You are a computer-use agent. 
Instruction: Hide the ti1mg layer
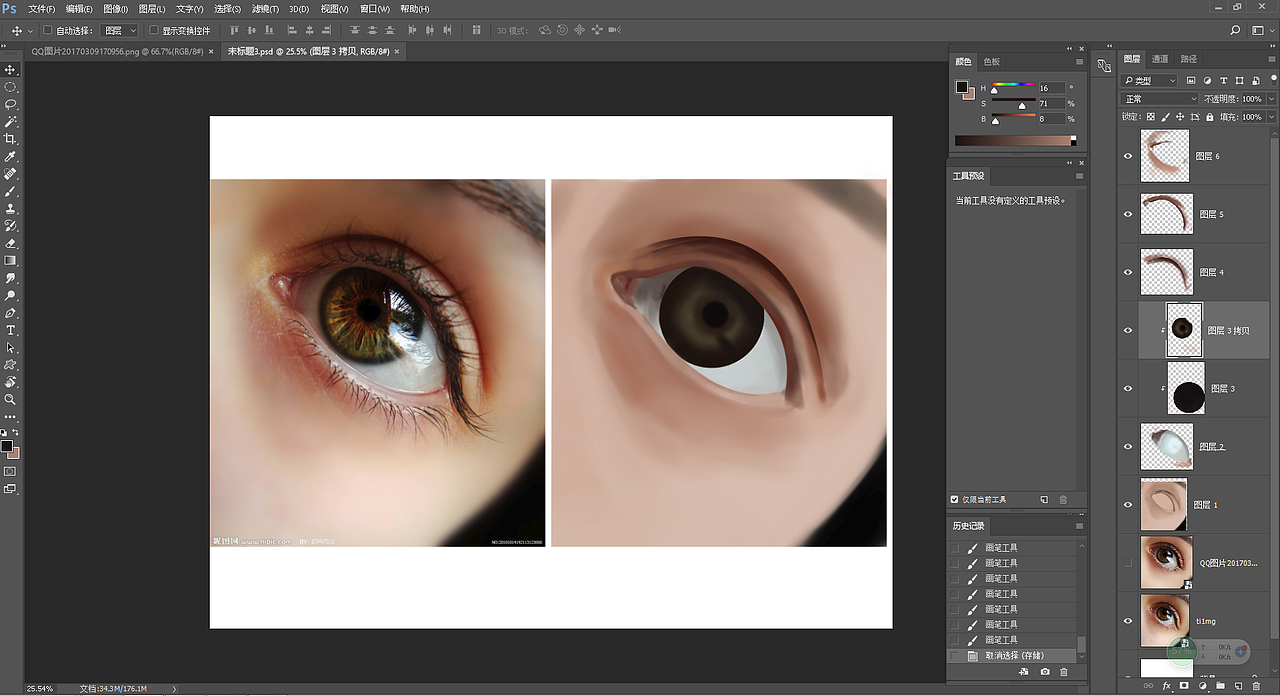point(1128,621)
